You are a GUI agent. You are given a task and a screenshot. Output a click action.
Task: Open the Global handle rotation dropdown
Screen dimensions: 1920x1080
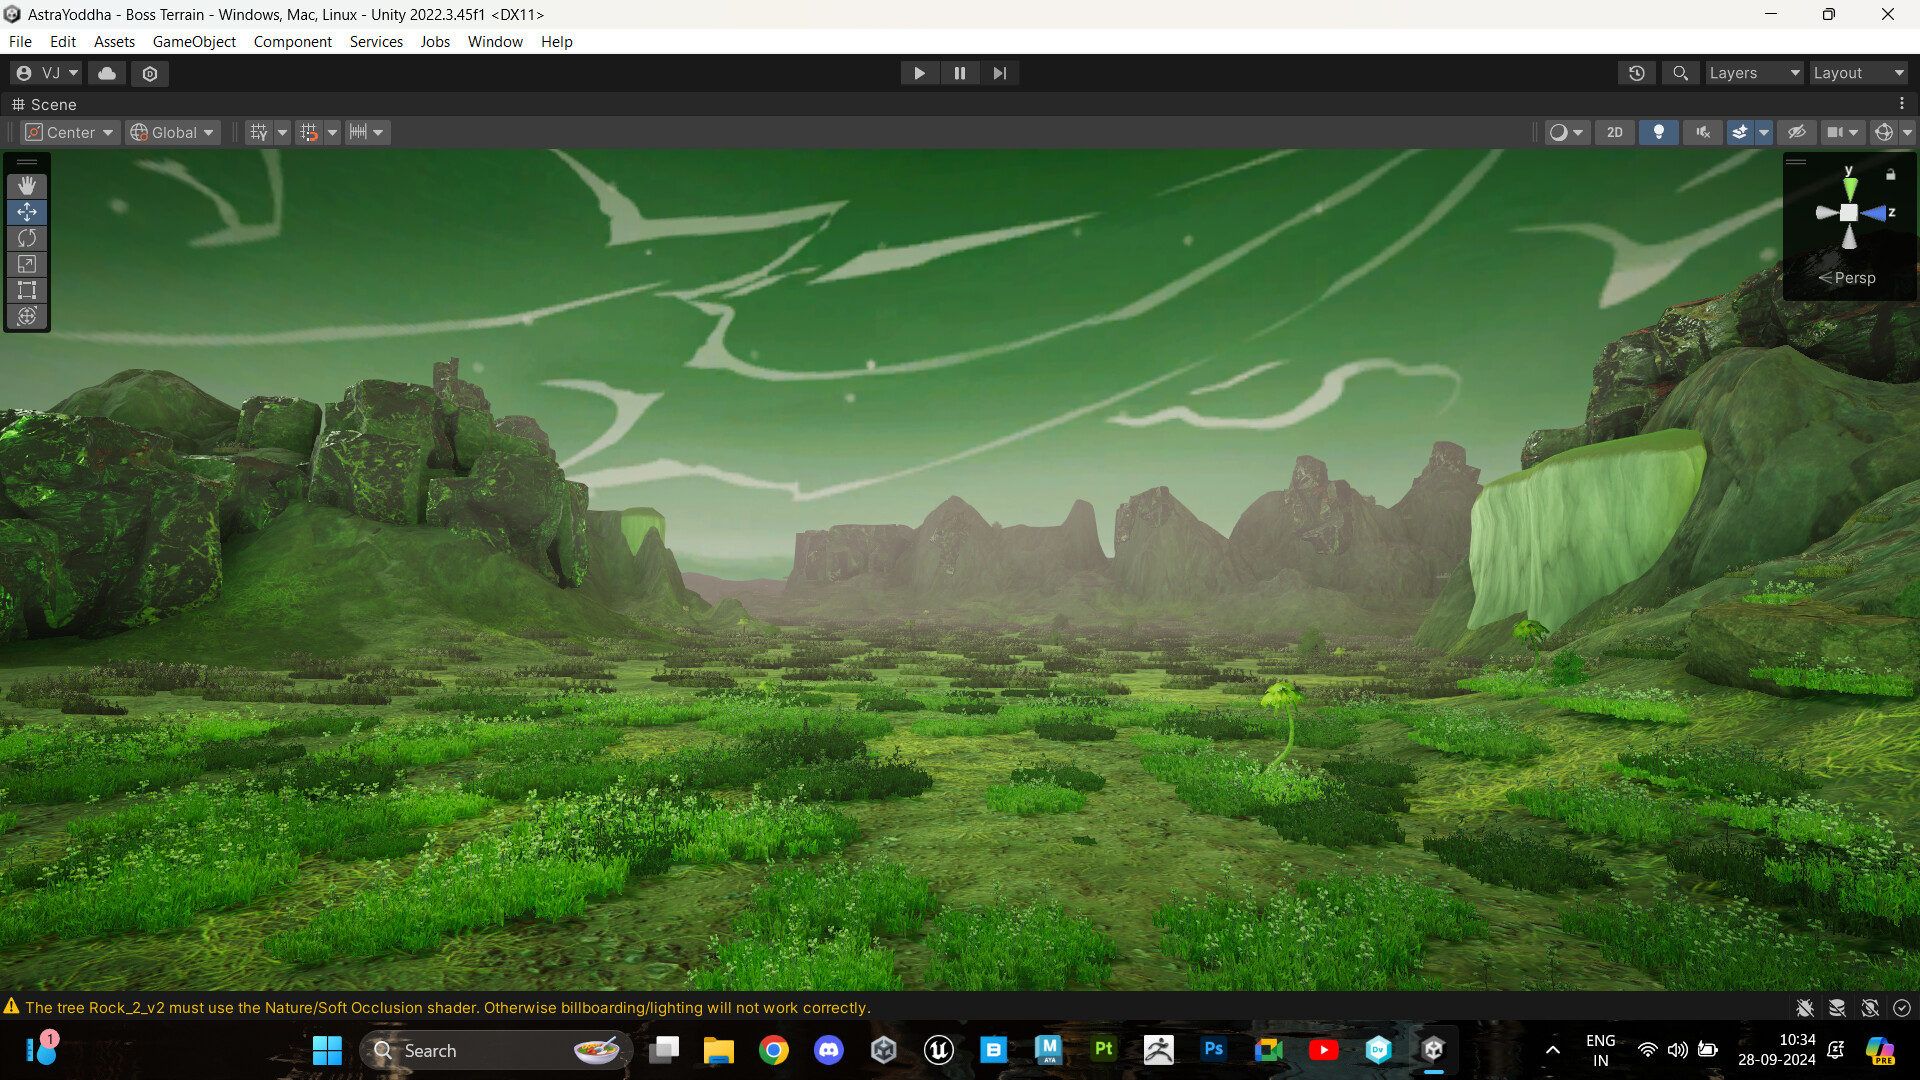coord(172,132)
